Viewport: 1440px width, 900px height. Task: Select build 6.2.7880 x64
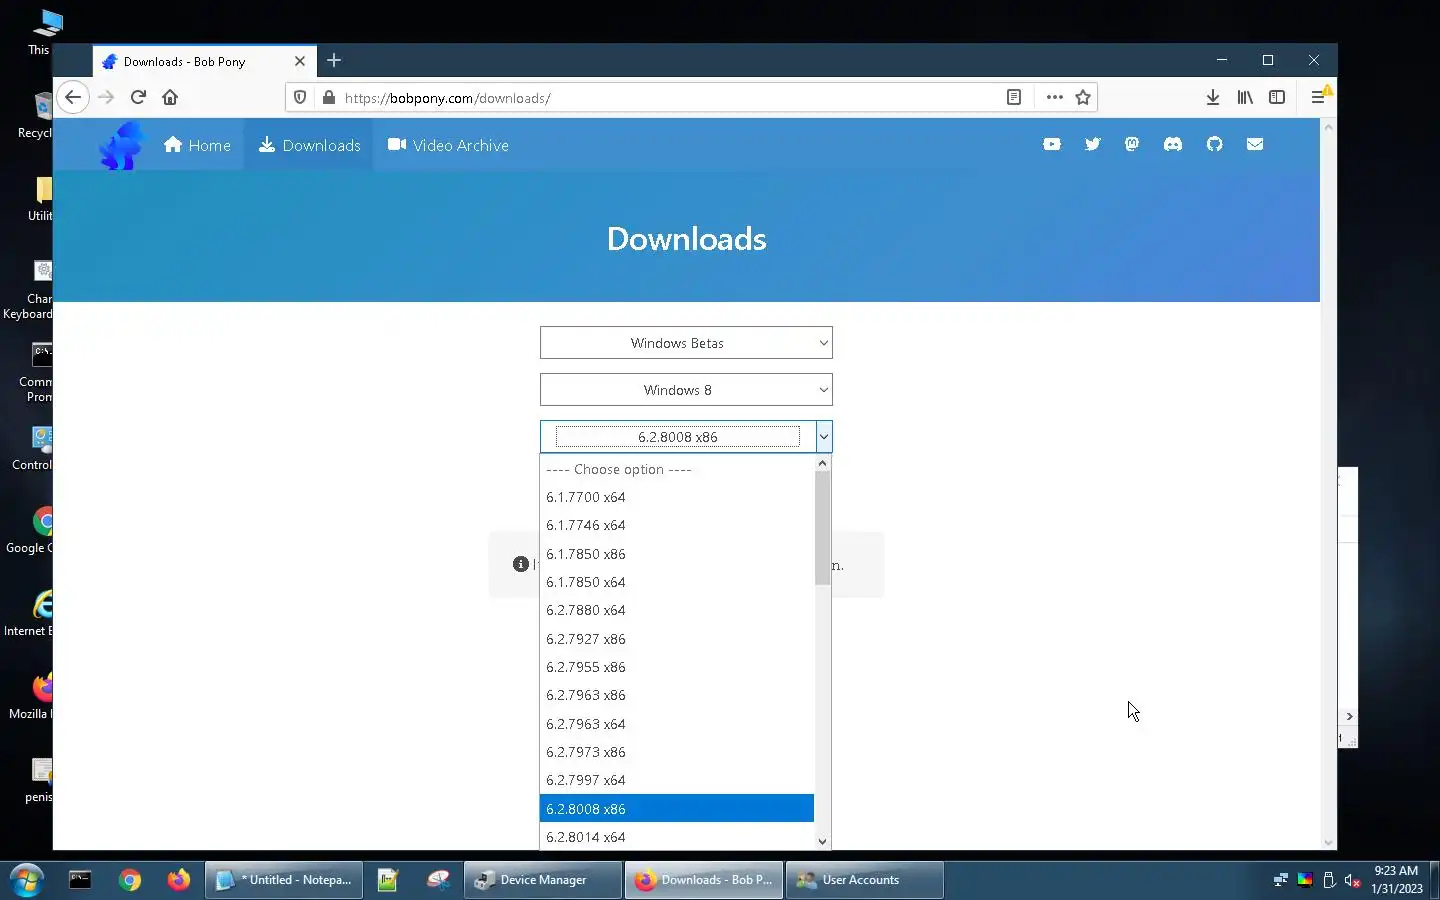(677, 610)
